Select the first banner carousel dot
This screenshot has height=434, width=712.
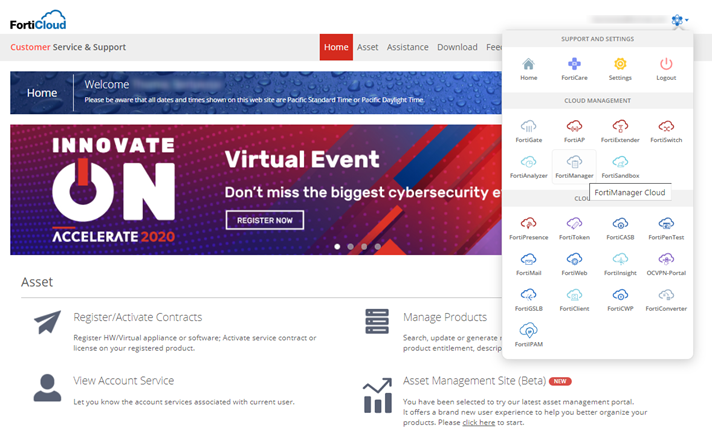[x=337, y=245]
